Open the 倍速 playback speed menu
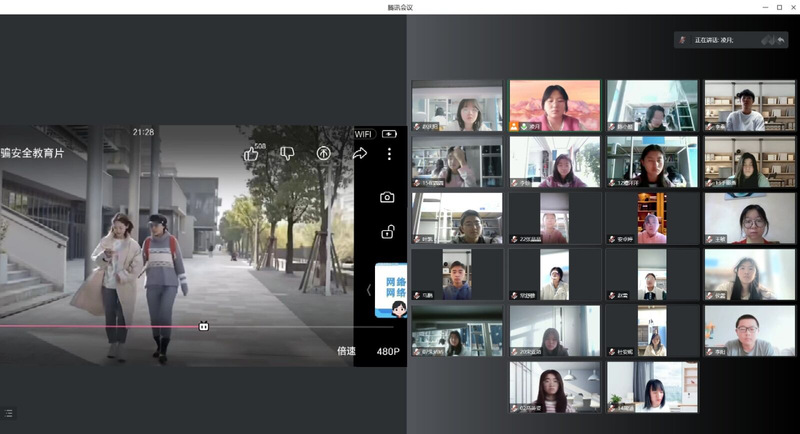This screenshot has width=800, height=434. [347, 352]
